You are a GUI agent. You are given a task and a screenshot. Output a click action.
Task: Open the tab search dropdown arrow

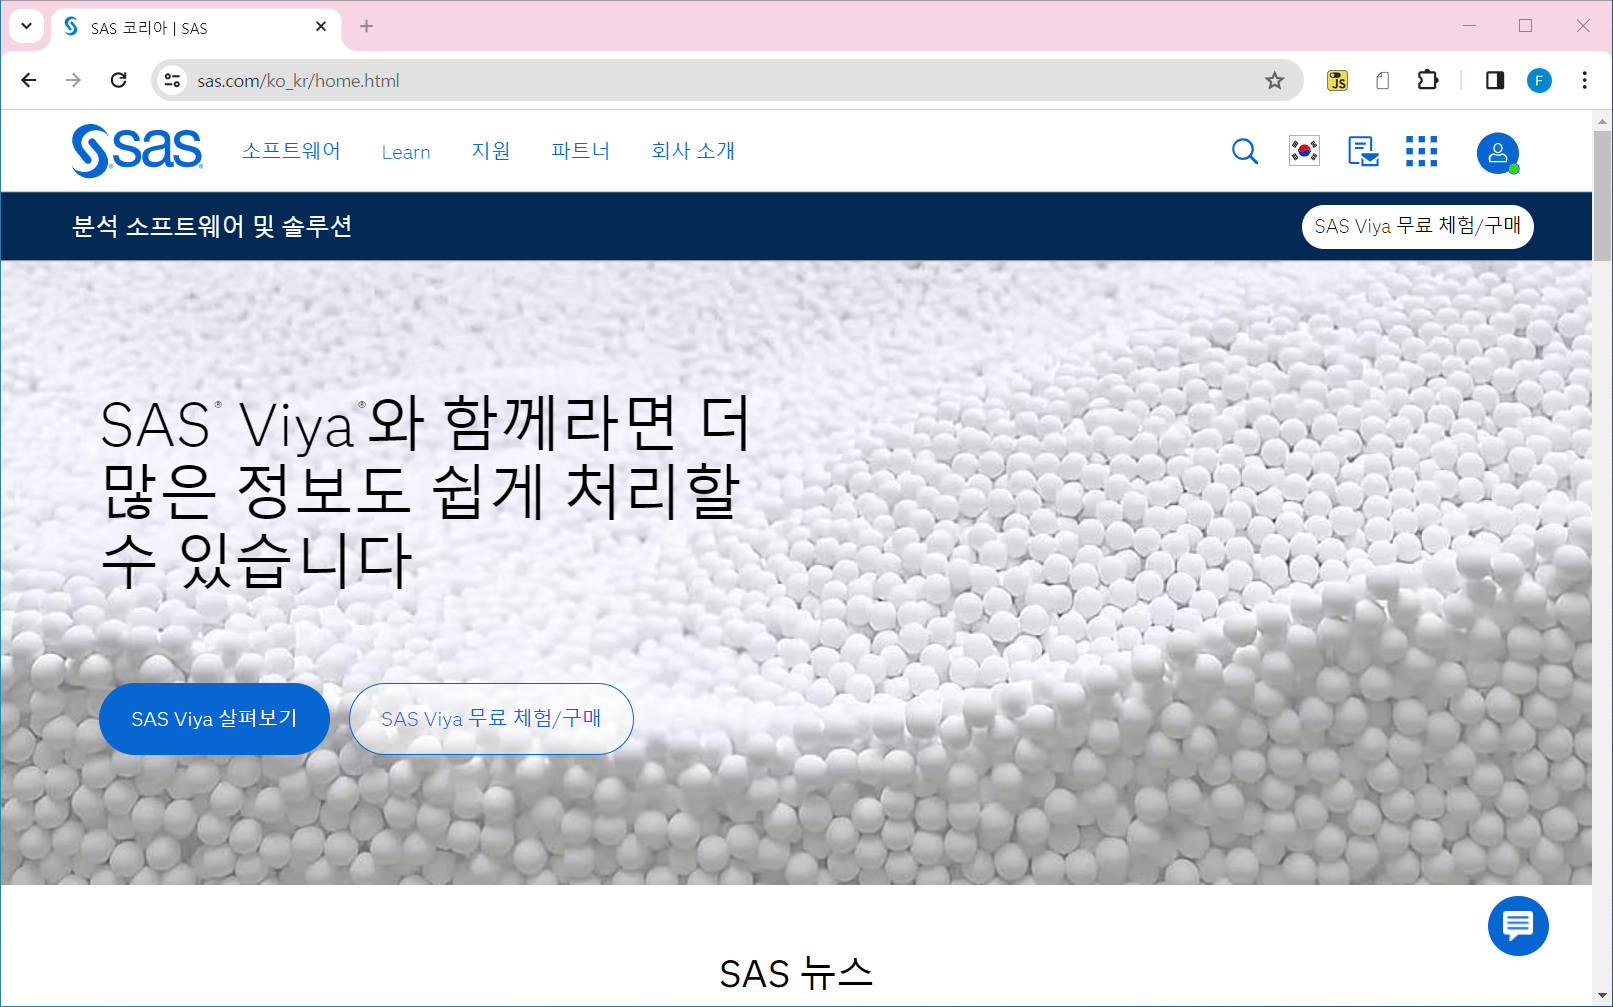click(x=26, y=26)
